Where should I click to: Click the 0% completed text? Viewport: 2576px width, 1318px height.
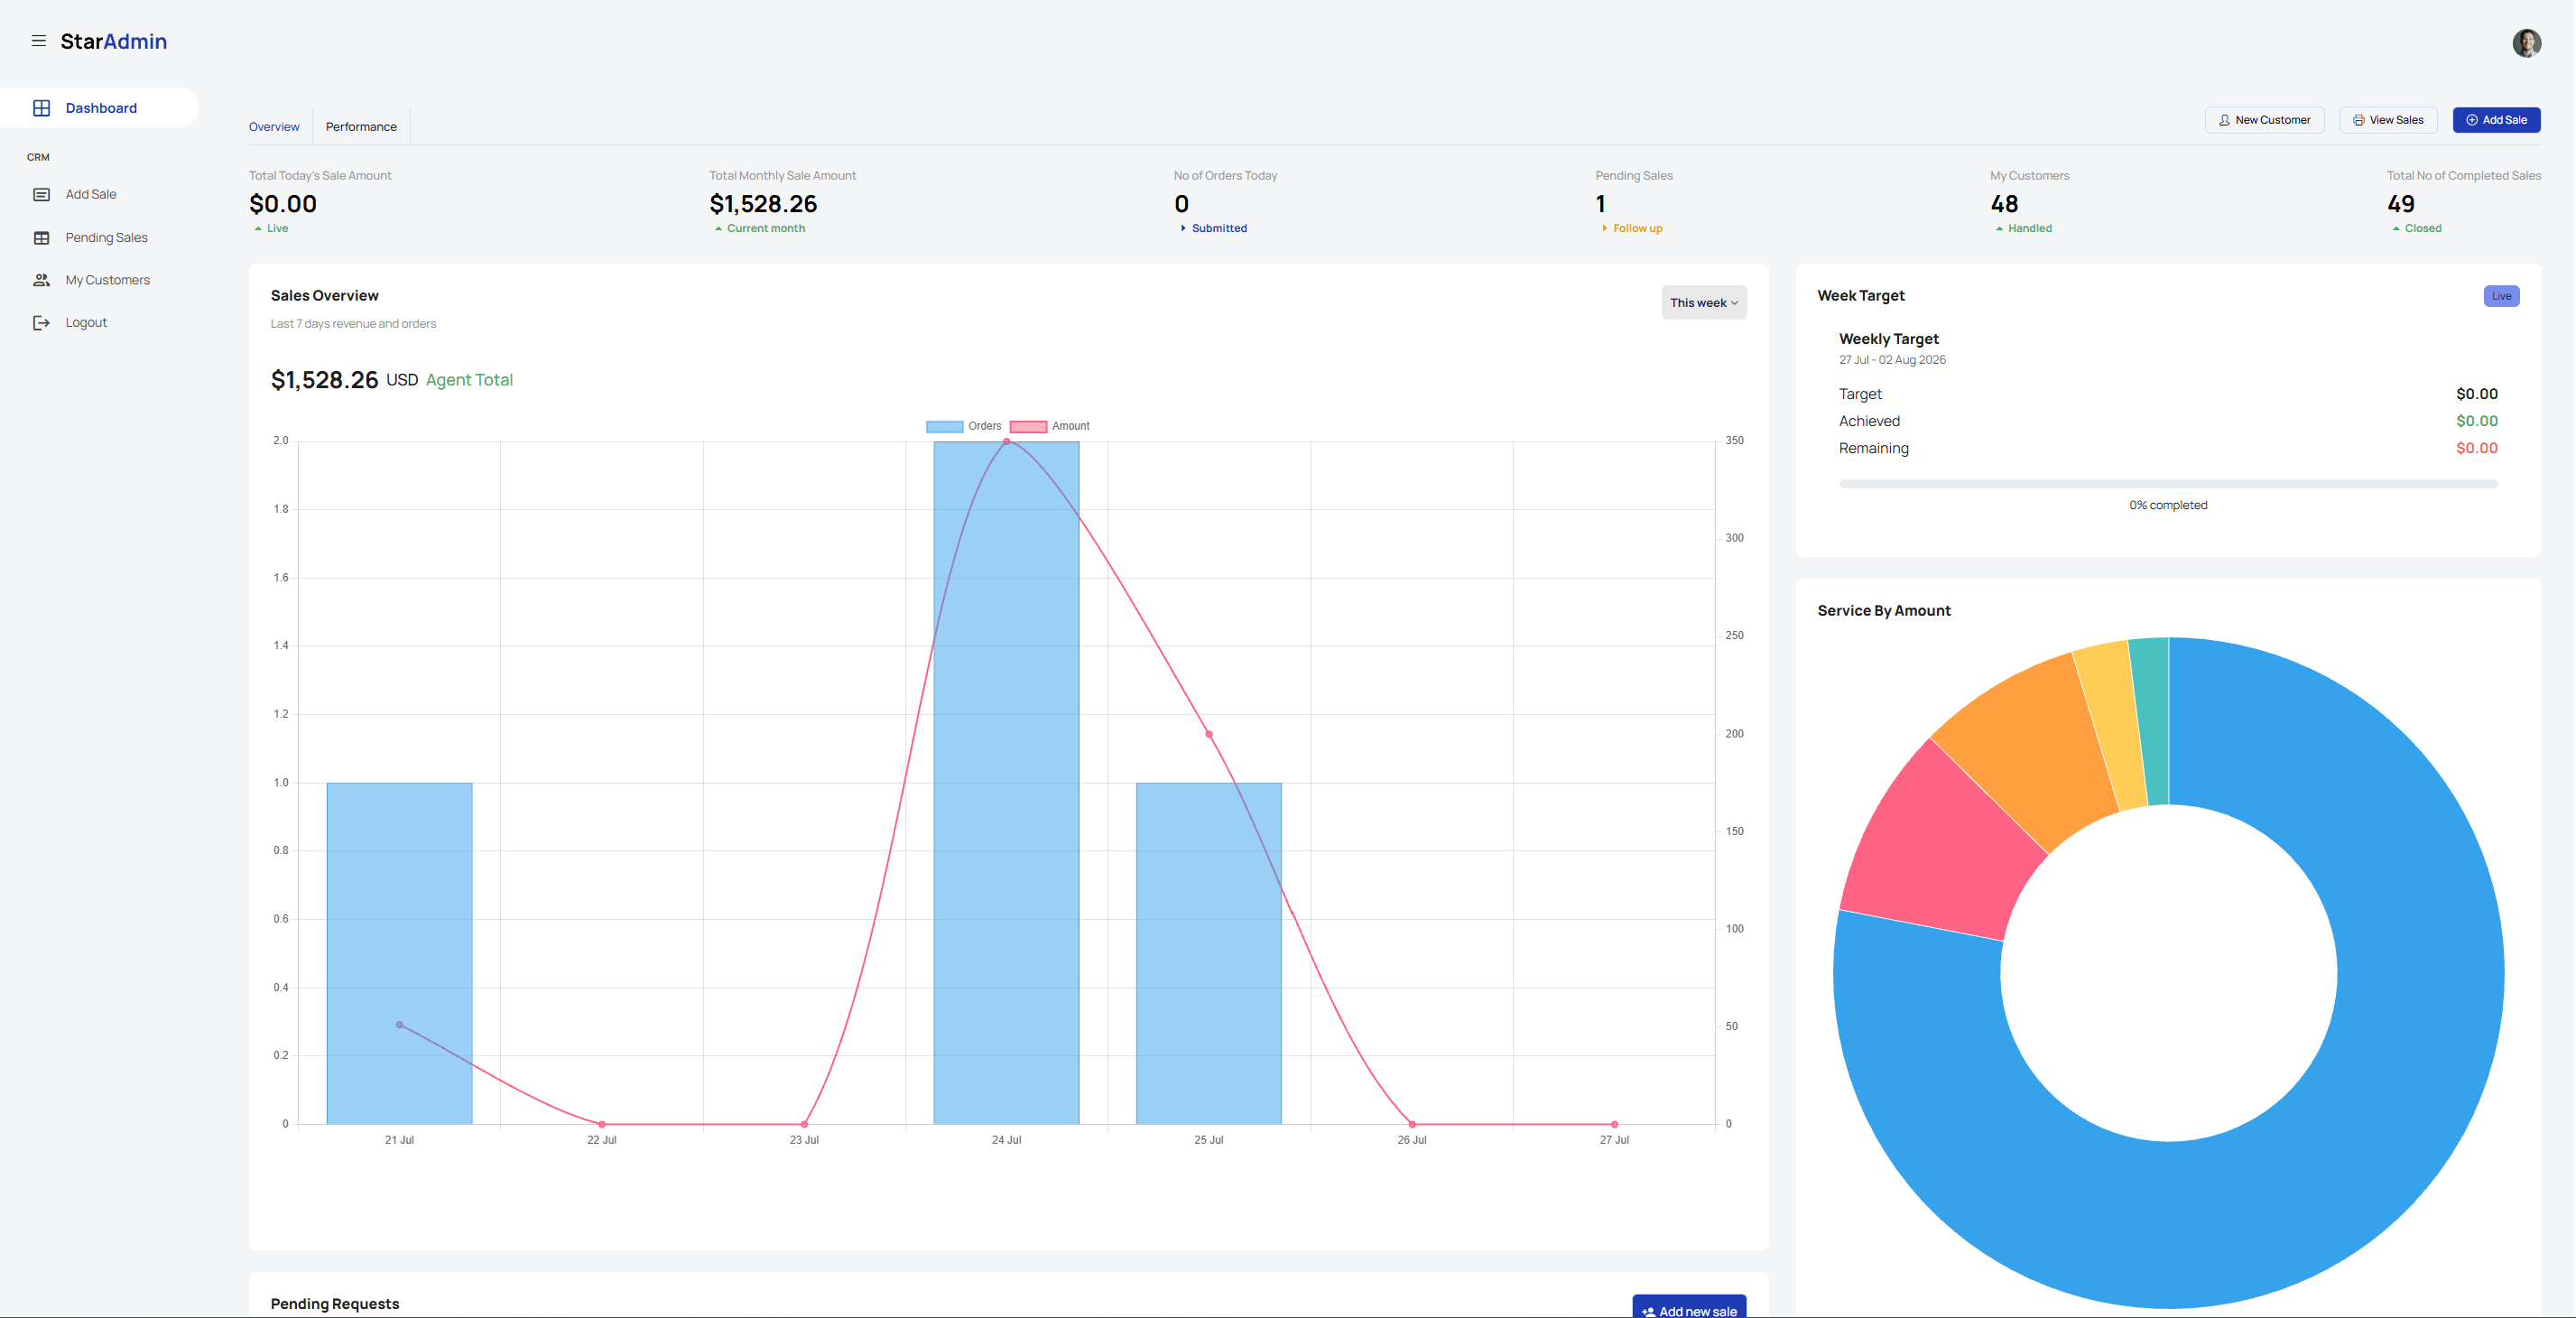[2167, 506]
